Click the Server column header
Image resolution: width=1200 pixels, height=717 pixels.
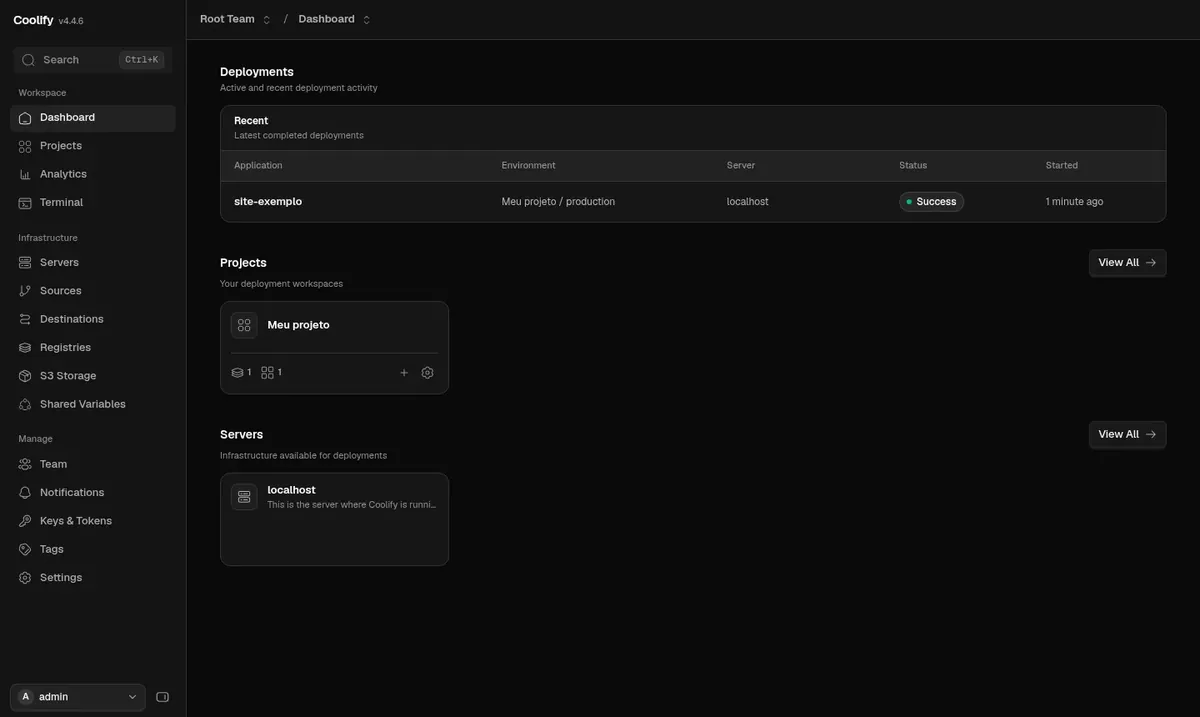[741, 166]
